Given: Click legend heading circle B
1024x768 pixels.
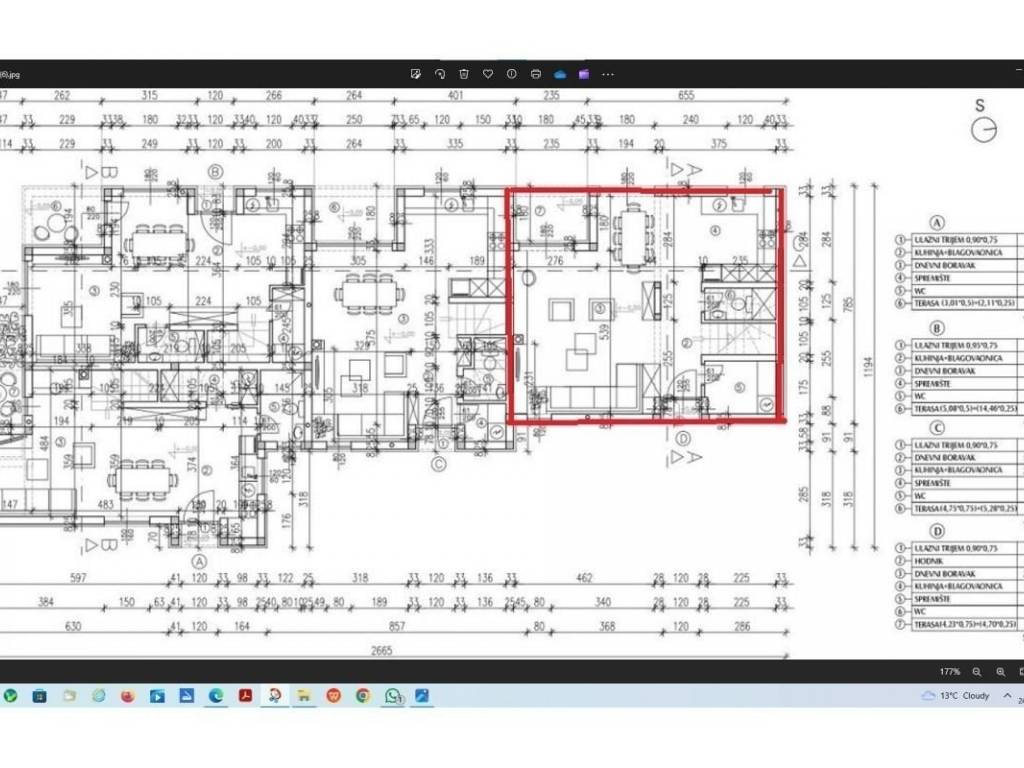Looking at the screenshot, I should pyautogui.click(x=936, y=328).
